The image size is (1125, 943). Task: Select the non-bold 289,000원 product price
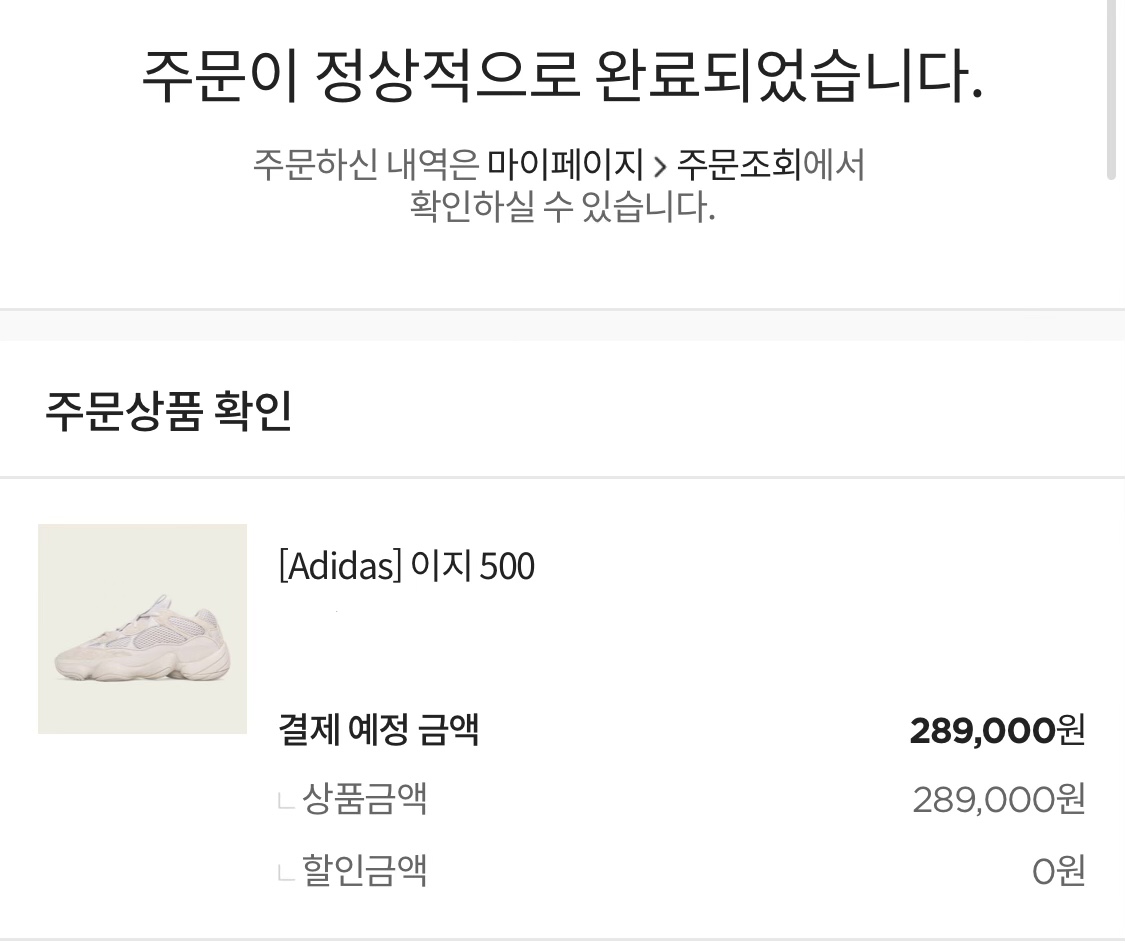pyautogui.click(x=998, y=799)
